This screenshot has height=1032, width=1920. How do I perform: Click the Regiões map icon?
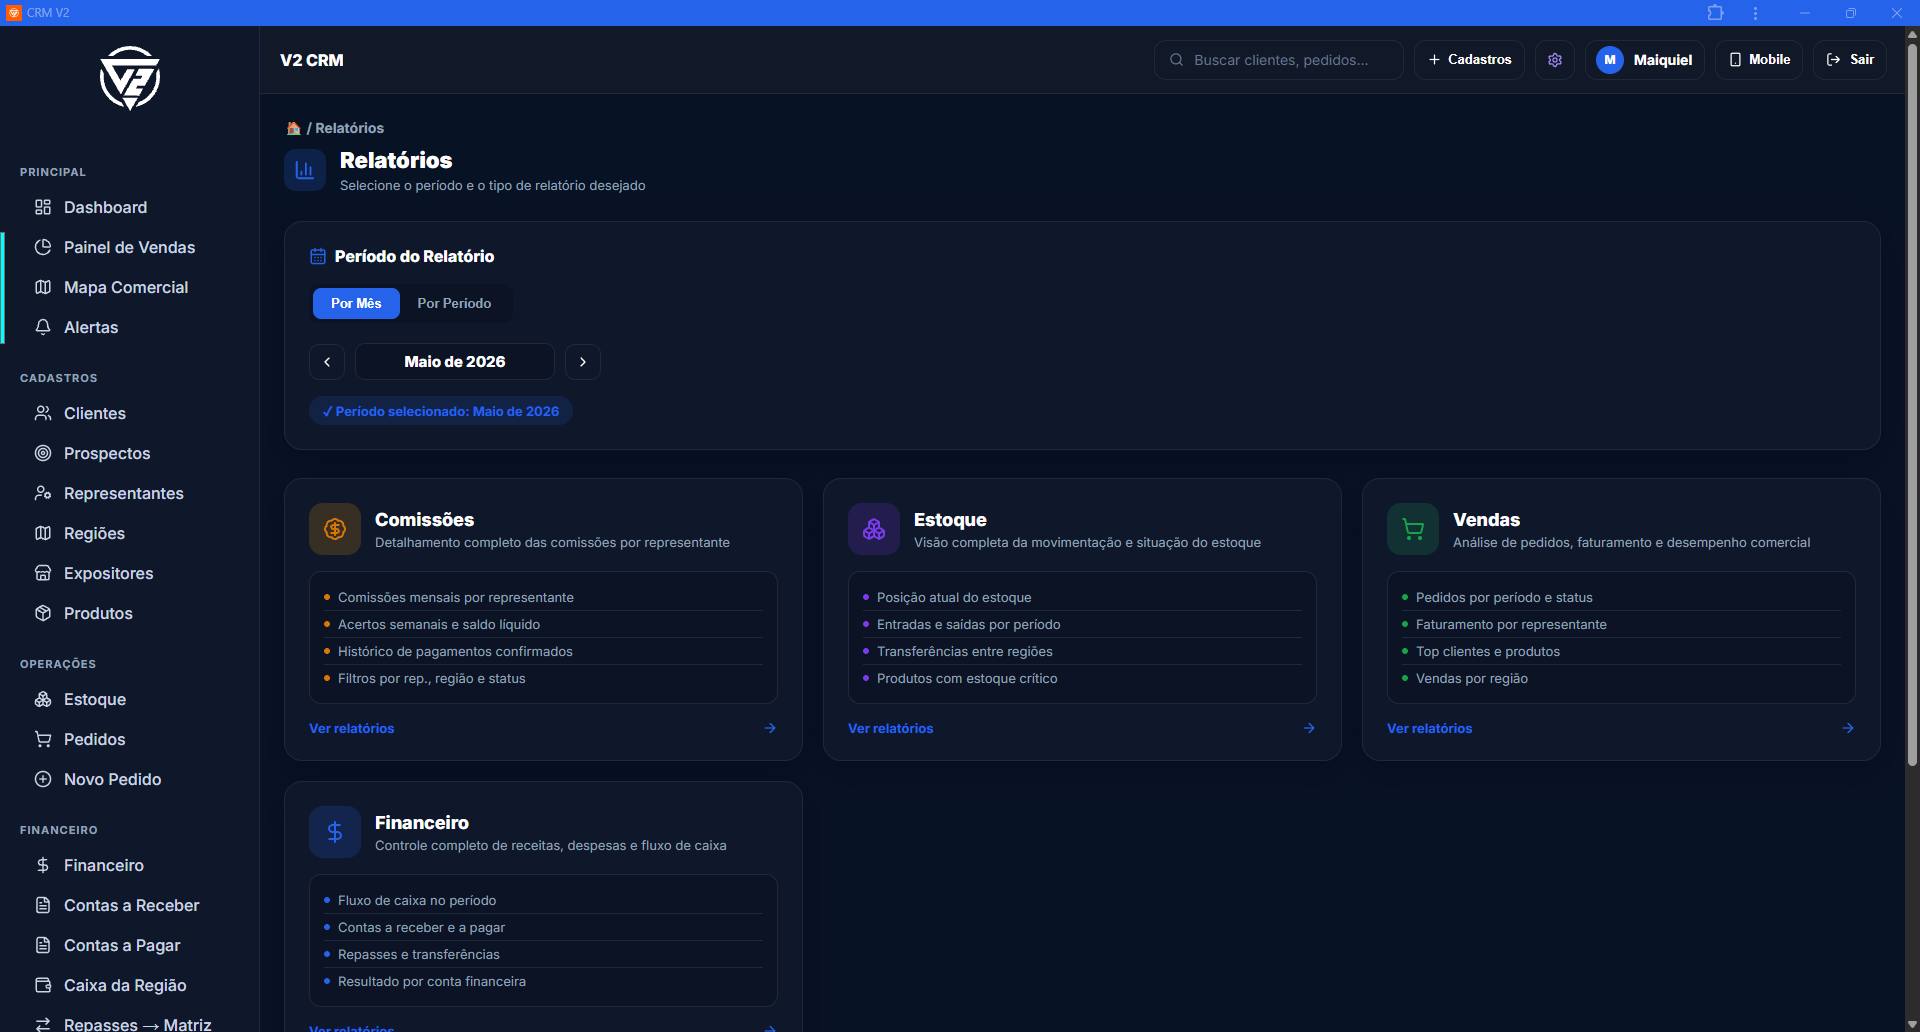coord(43,533)
